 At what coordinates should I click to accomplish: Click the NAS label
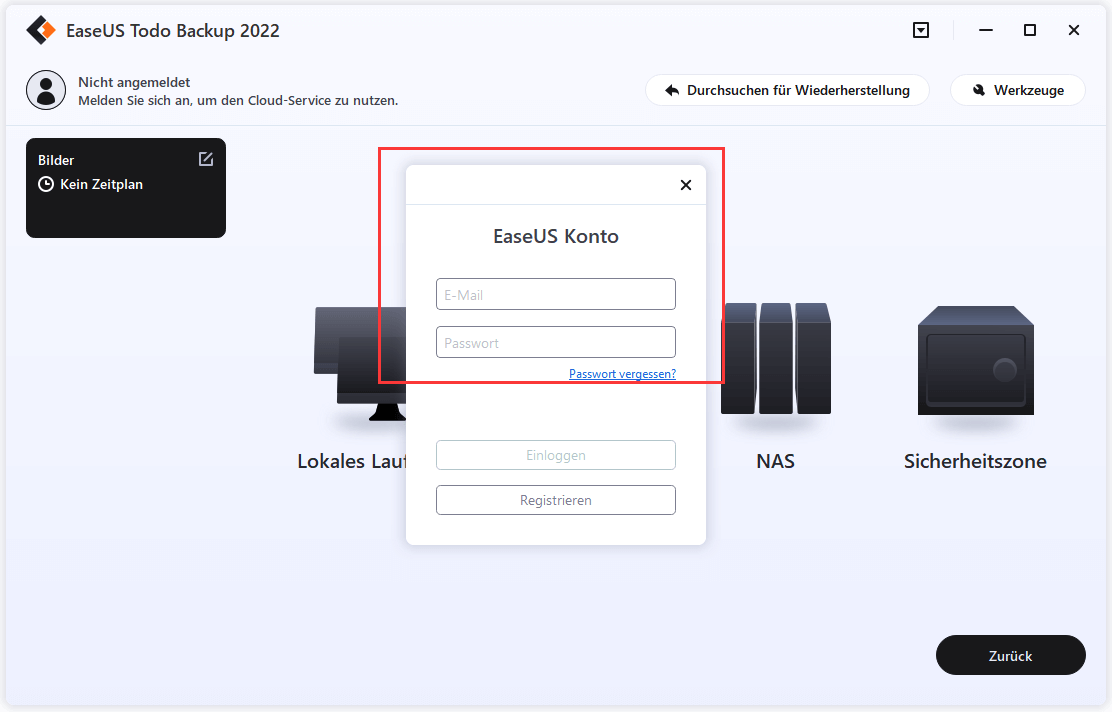pos(776,461)
